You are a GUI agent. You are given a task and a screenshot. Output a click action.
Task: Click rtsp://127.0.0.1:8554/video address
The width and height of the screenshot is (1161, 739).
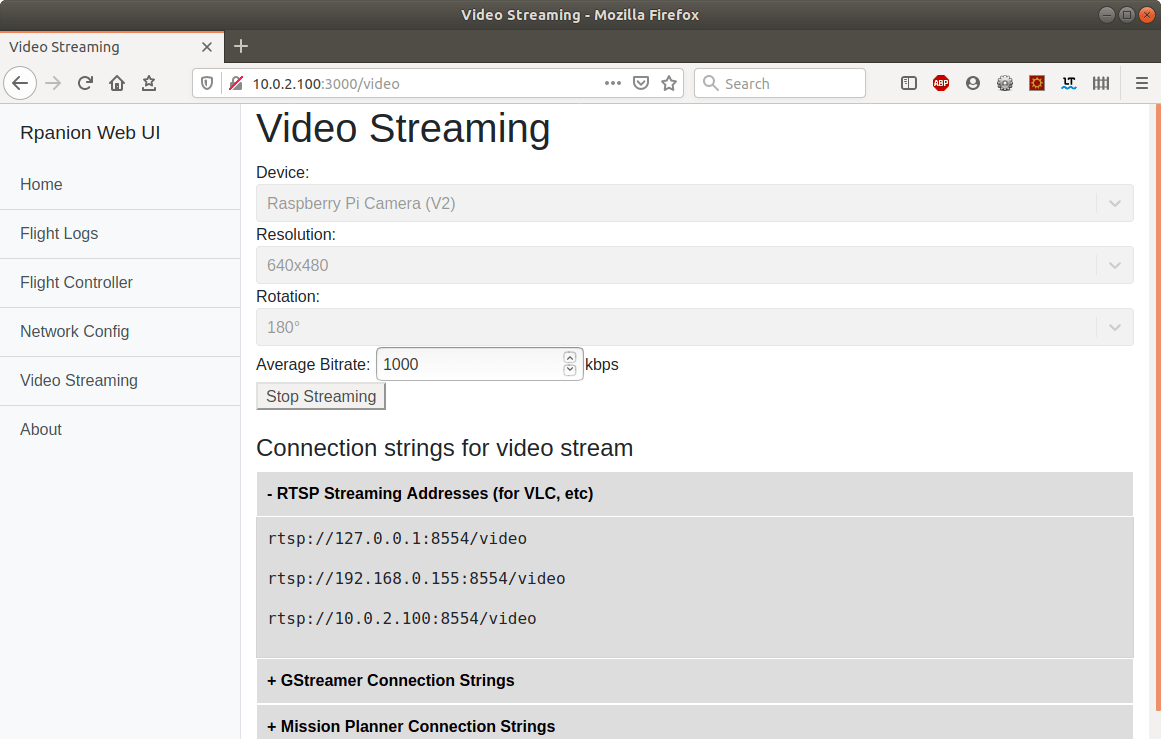397,538
